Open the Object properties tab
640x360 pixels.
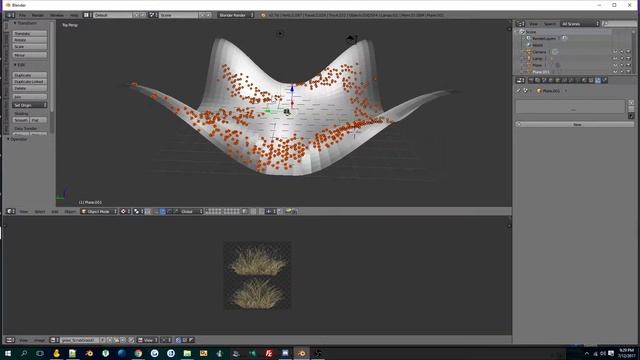pyautogui.click(x=558, y=80)
